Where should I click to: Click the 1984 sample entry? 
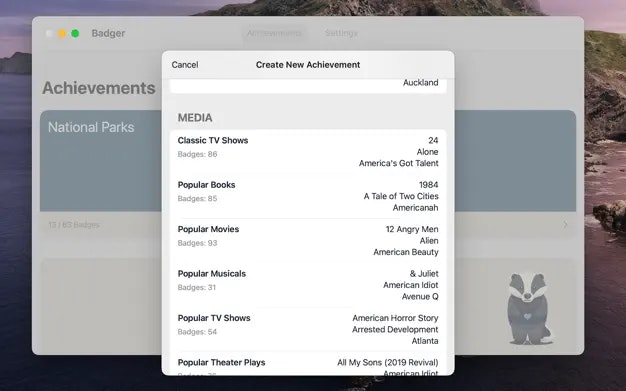pos(428,185)
